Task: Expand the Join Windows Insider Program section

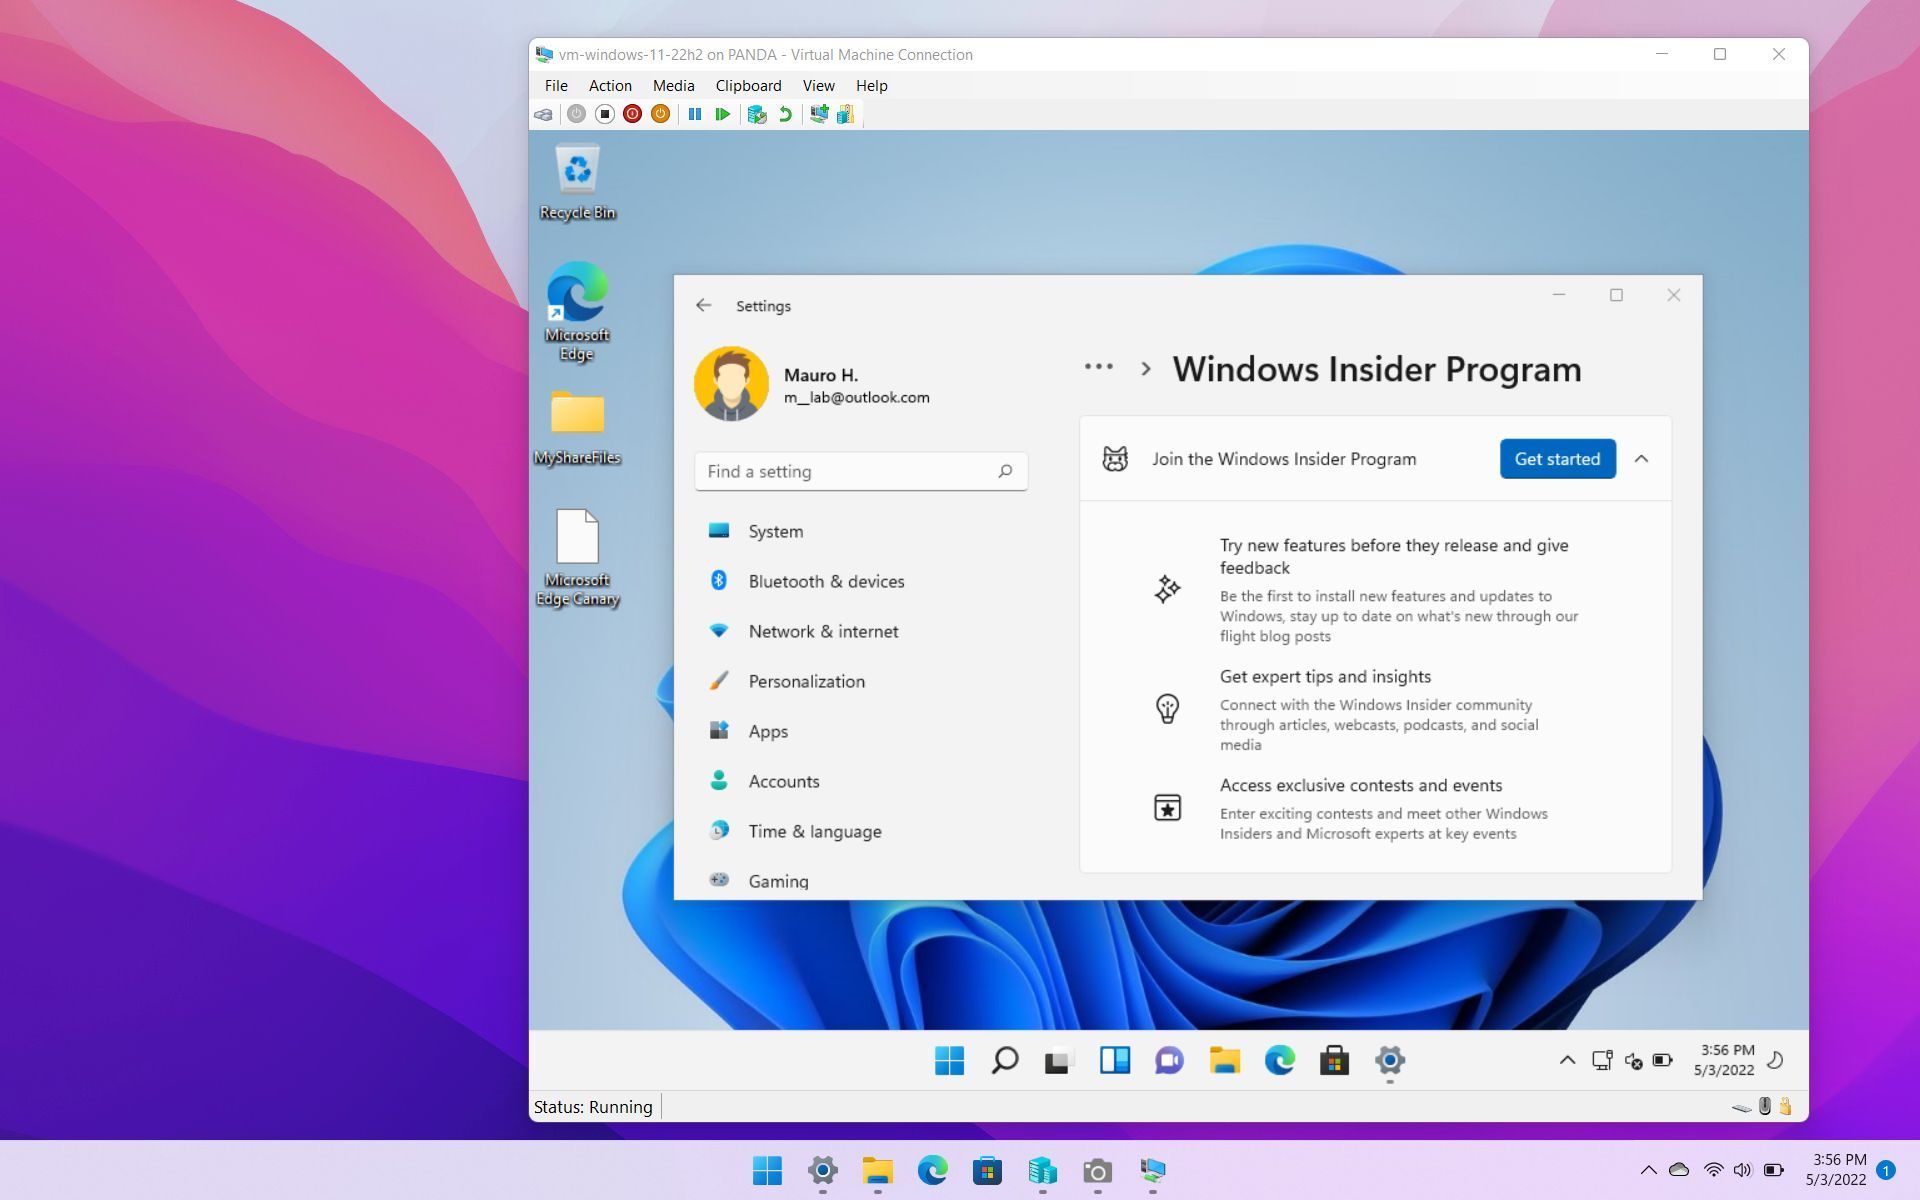Action: [x=1642, y=459]
